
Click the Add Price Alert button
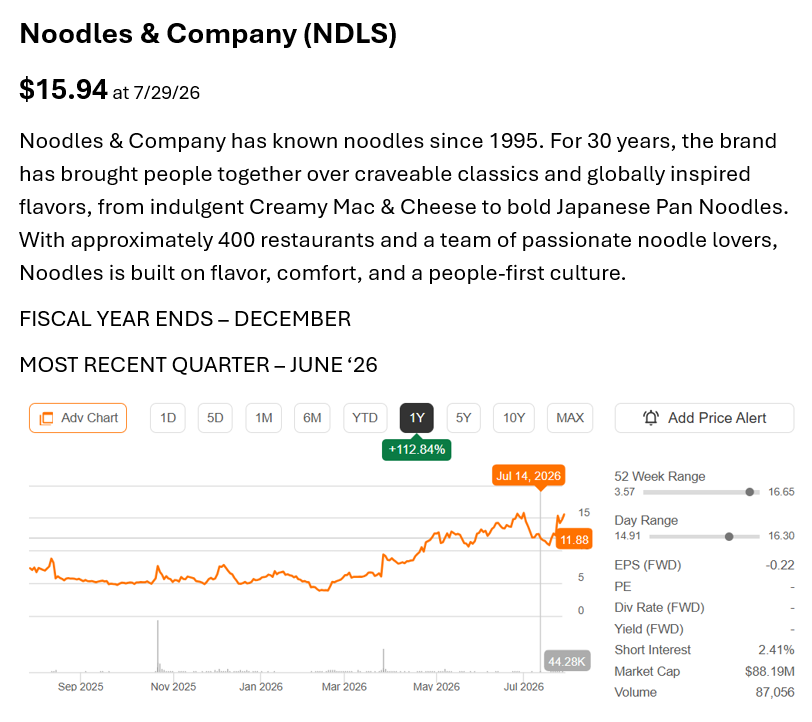(704, 418)
